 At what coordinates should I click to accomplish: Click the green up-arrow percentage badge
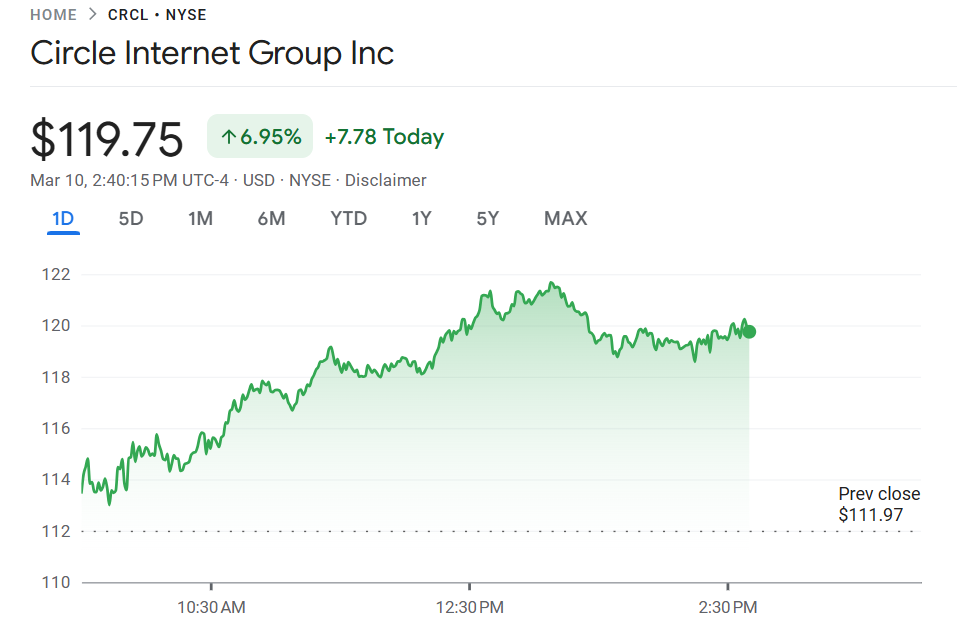coord(260,137)
